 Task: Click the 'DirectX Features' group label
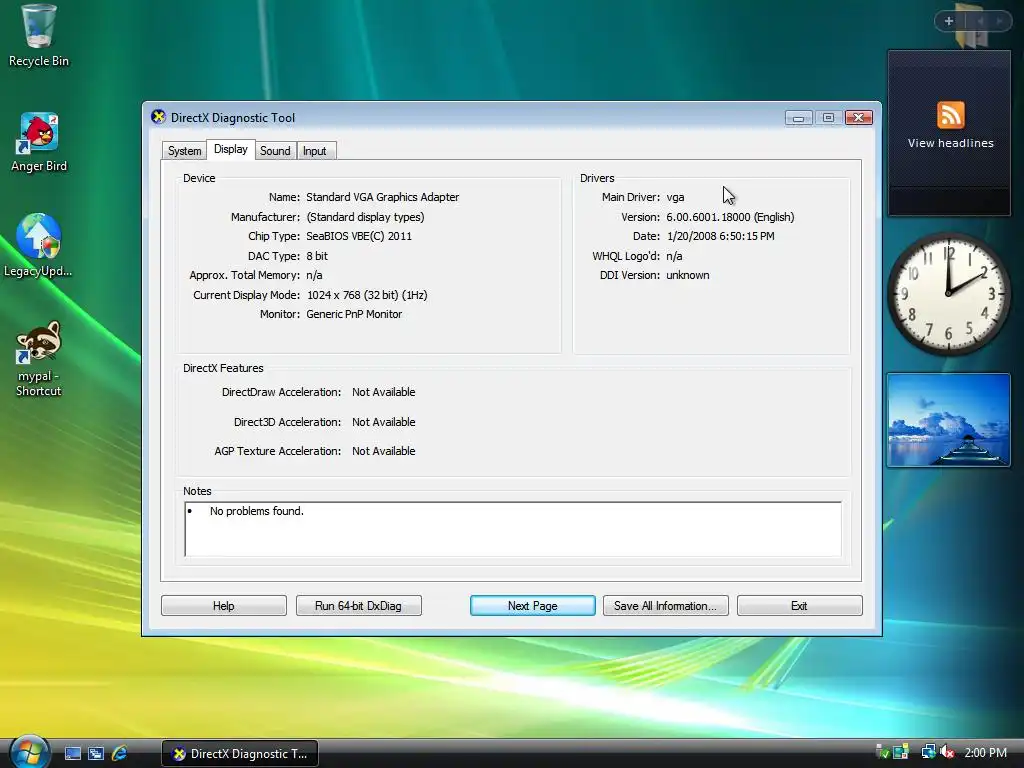click(223, 368)
